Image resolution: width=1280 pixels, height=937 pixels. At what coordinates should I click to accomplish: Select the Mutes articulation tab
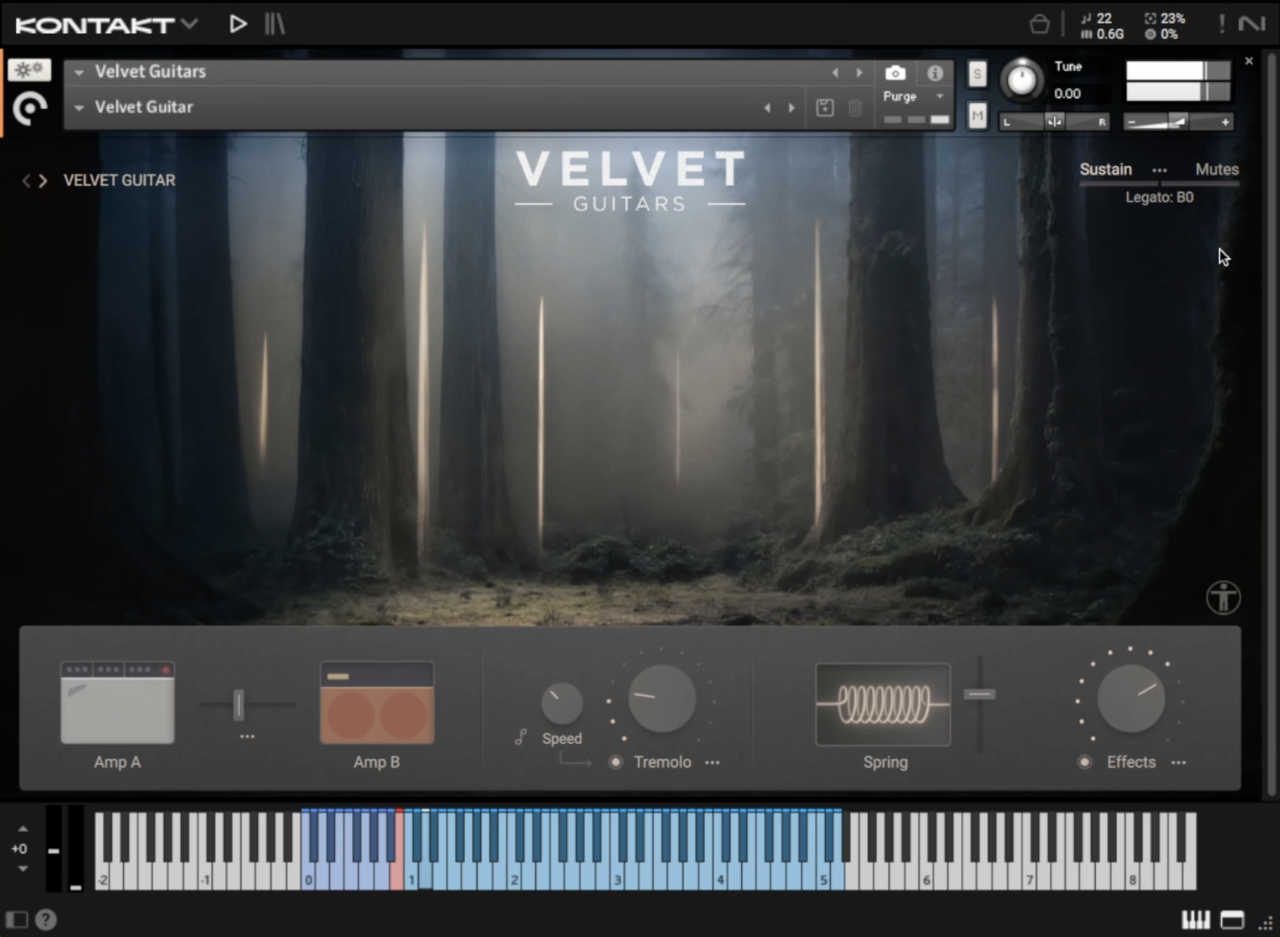pyautogui.click(x=1217, y=170)
